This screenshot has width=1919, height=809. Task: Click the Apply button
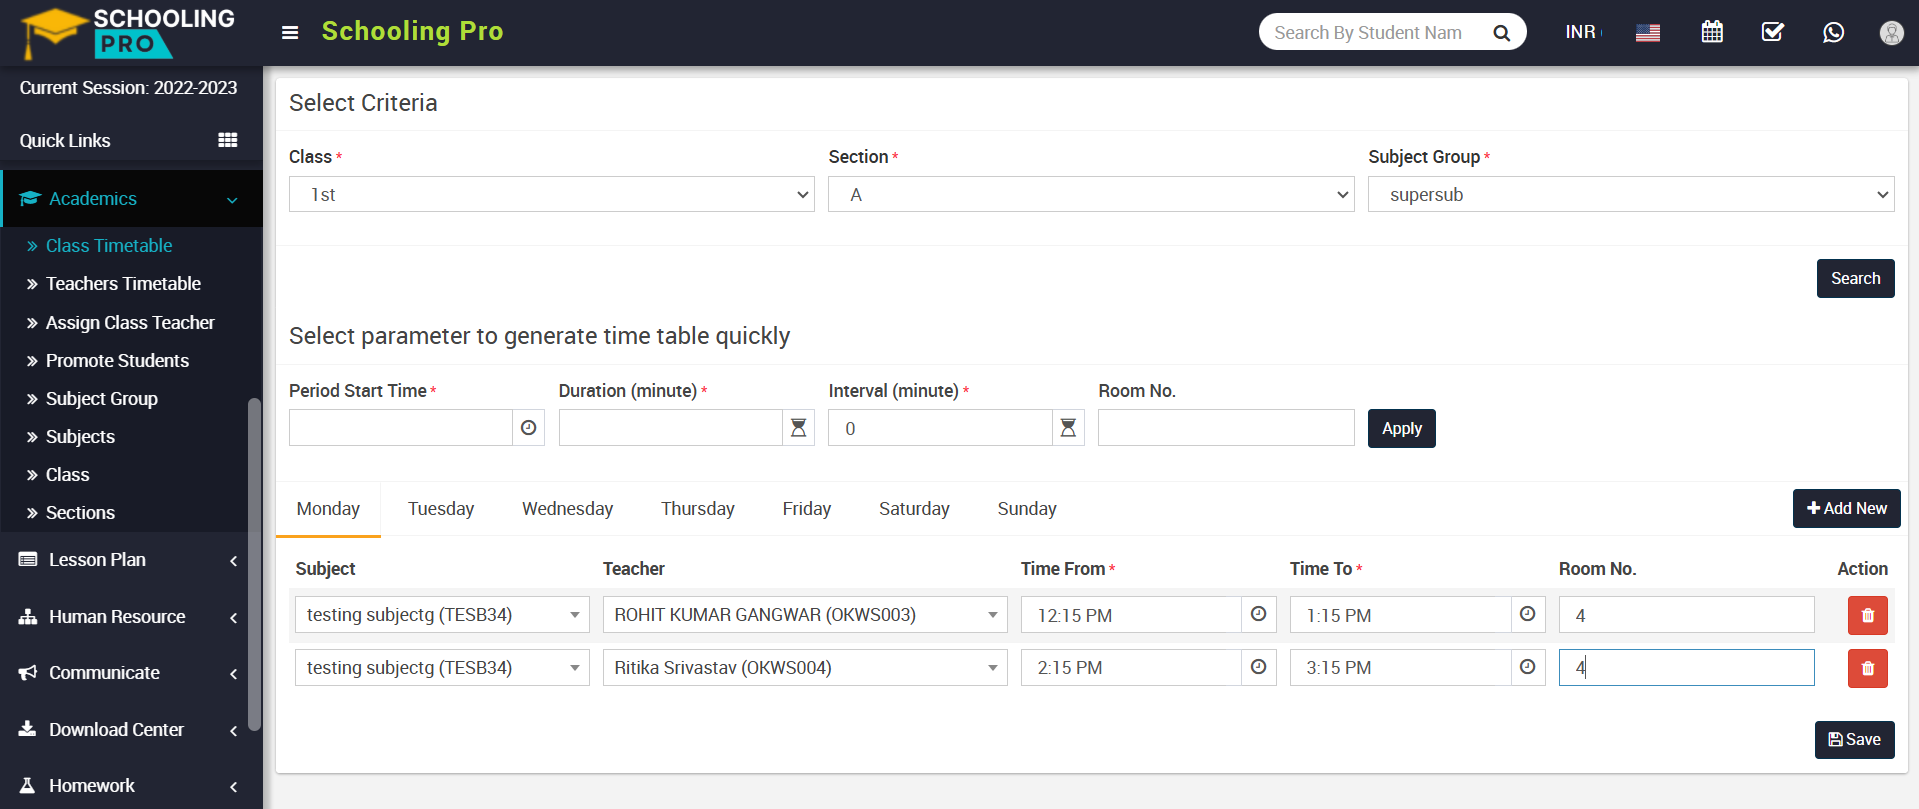[x=1401, y=428]
